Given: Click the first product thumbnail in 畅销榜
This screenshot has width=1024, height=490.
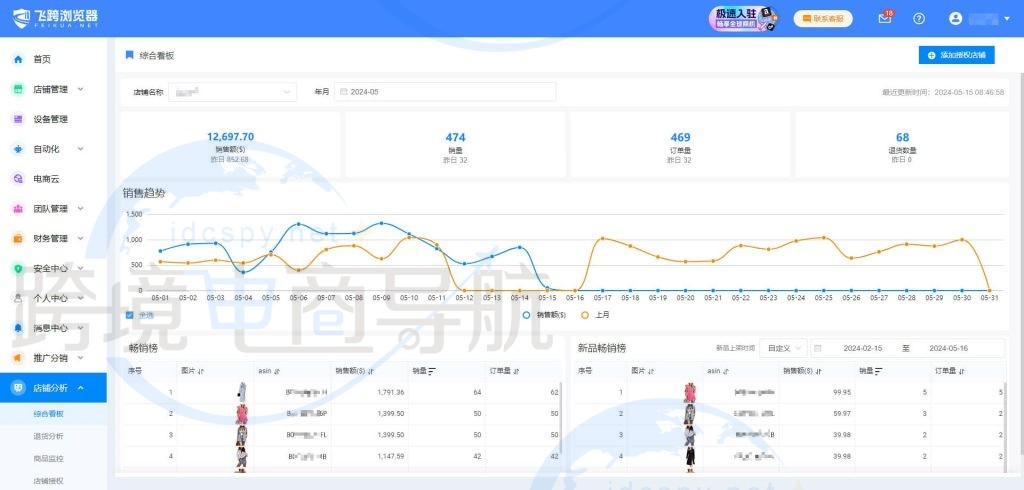Looking at the screenshot, I should (x=241, y=392).
